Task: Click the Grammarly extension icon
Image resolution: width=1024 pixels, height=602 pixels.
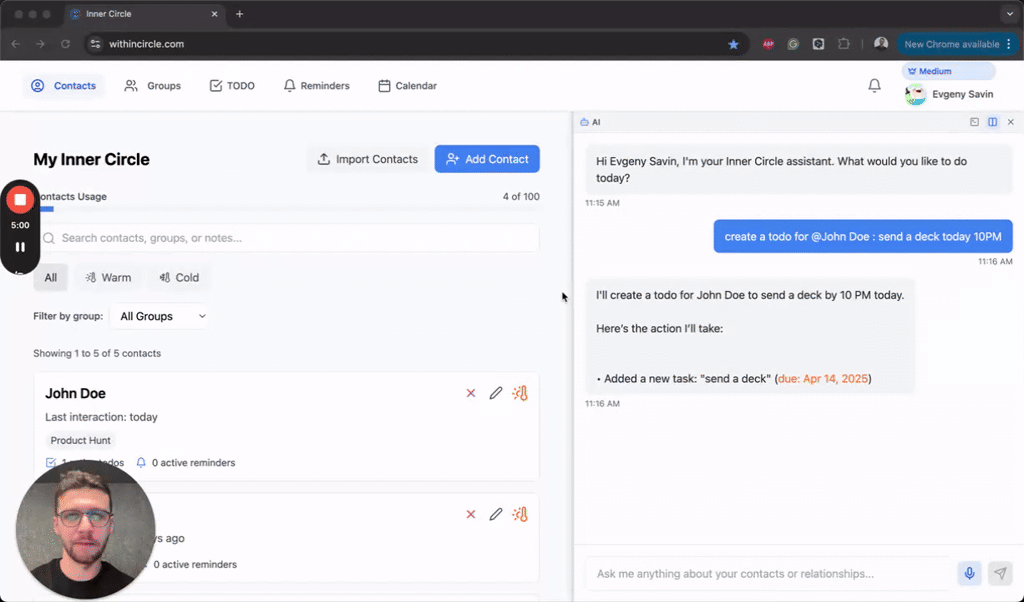Action: [793, 44]
